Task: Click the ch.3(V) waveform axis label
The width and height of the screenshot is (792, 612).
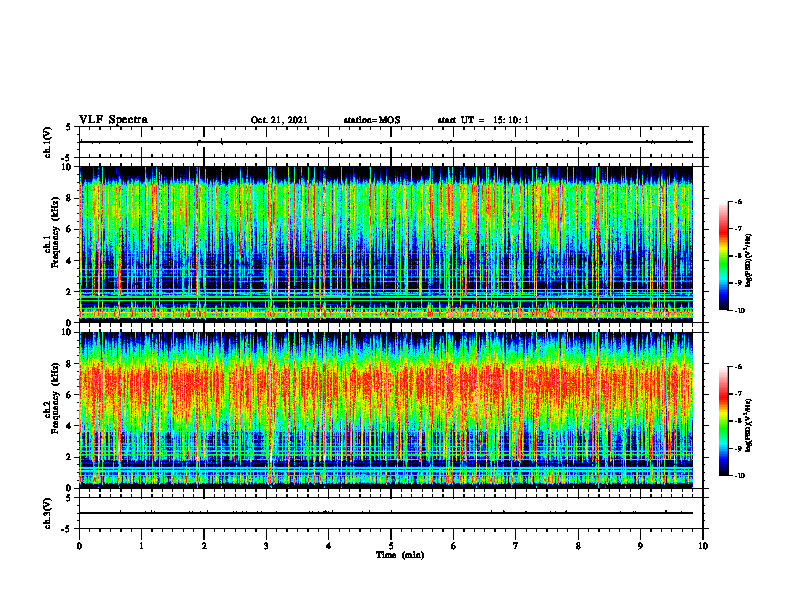Action: [47, 513]
